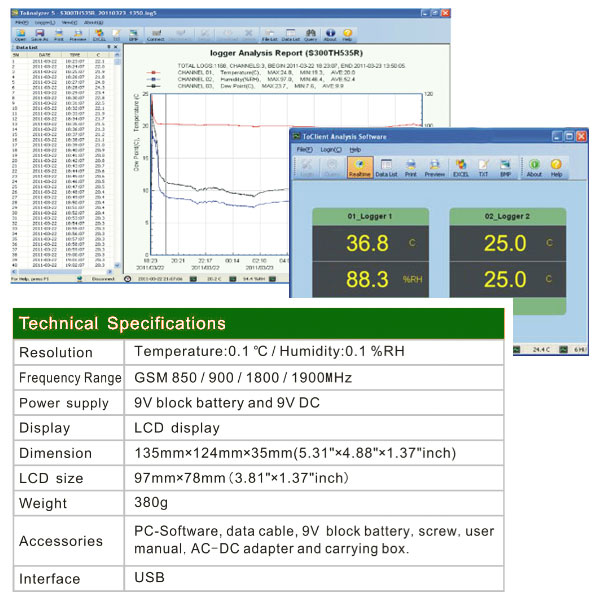
Task: Open the Login menu in ToClient
Action: (x=331, y=150)
